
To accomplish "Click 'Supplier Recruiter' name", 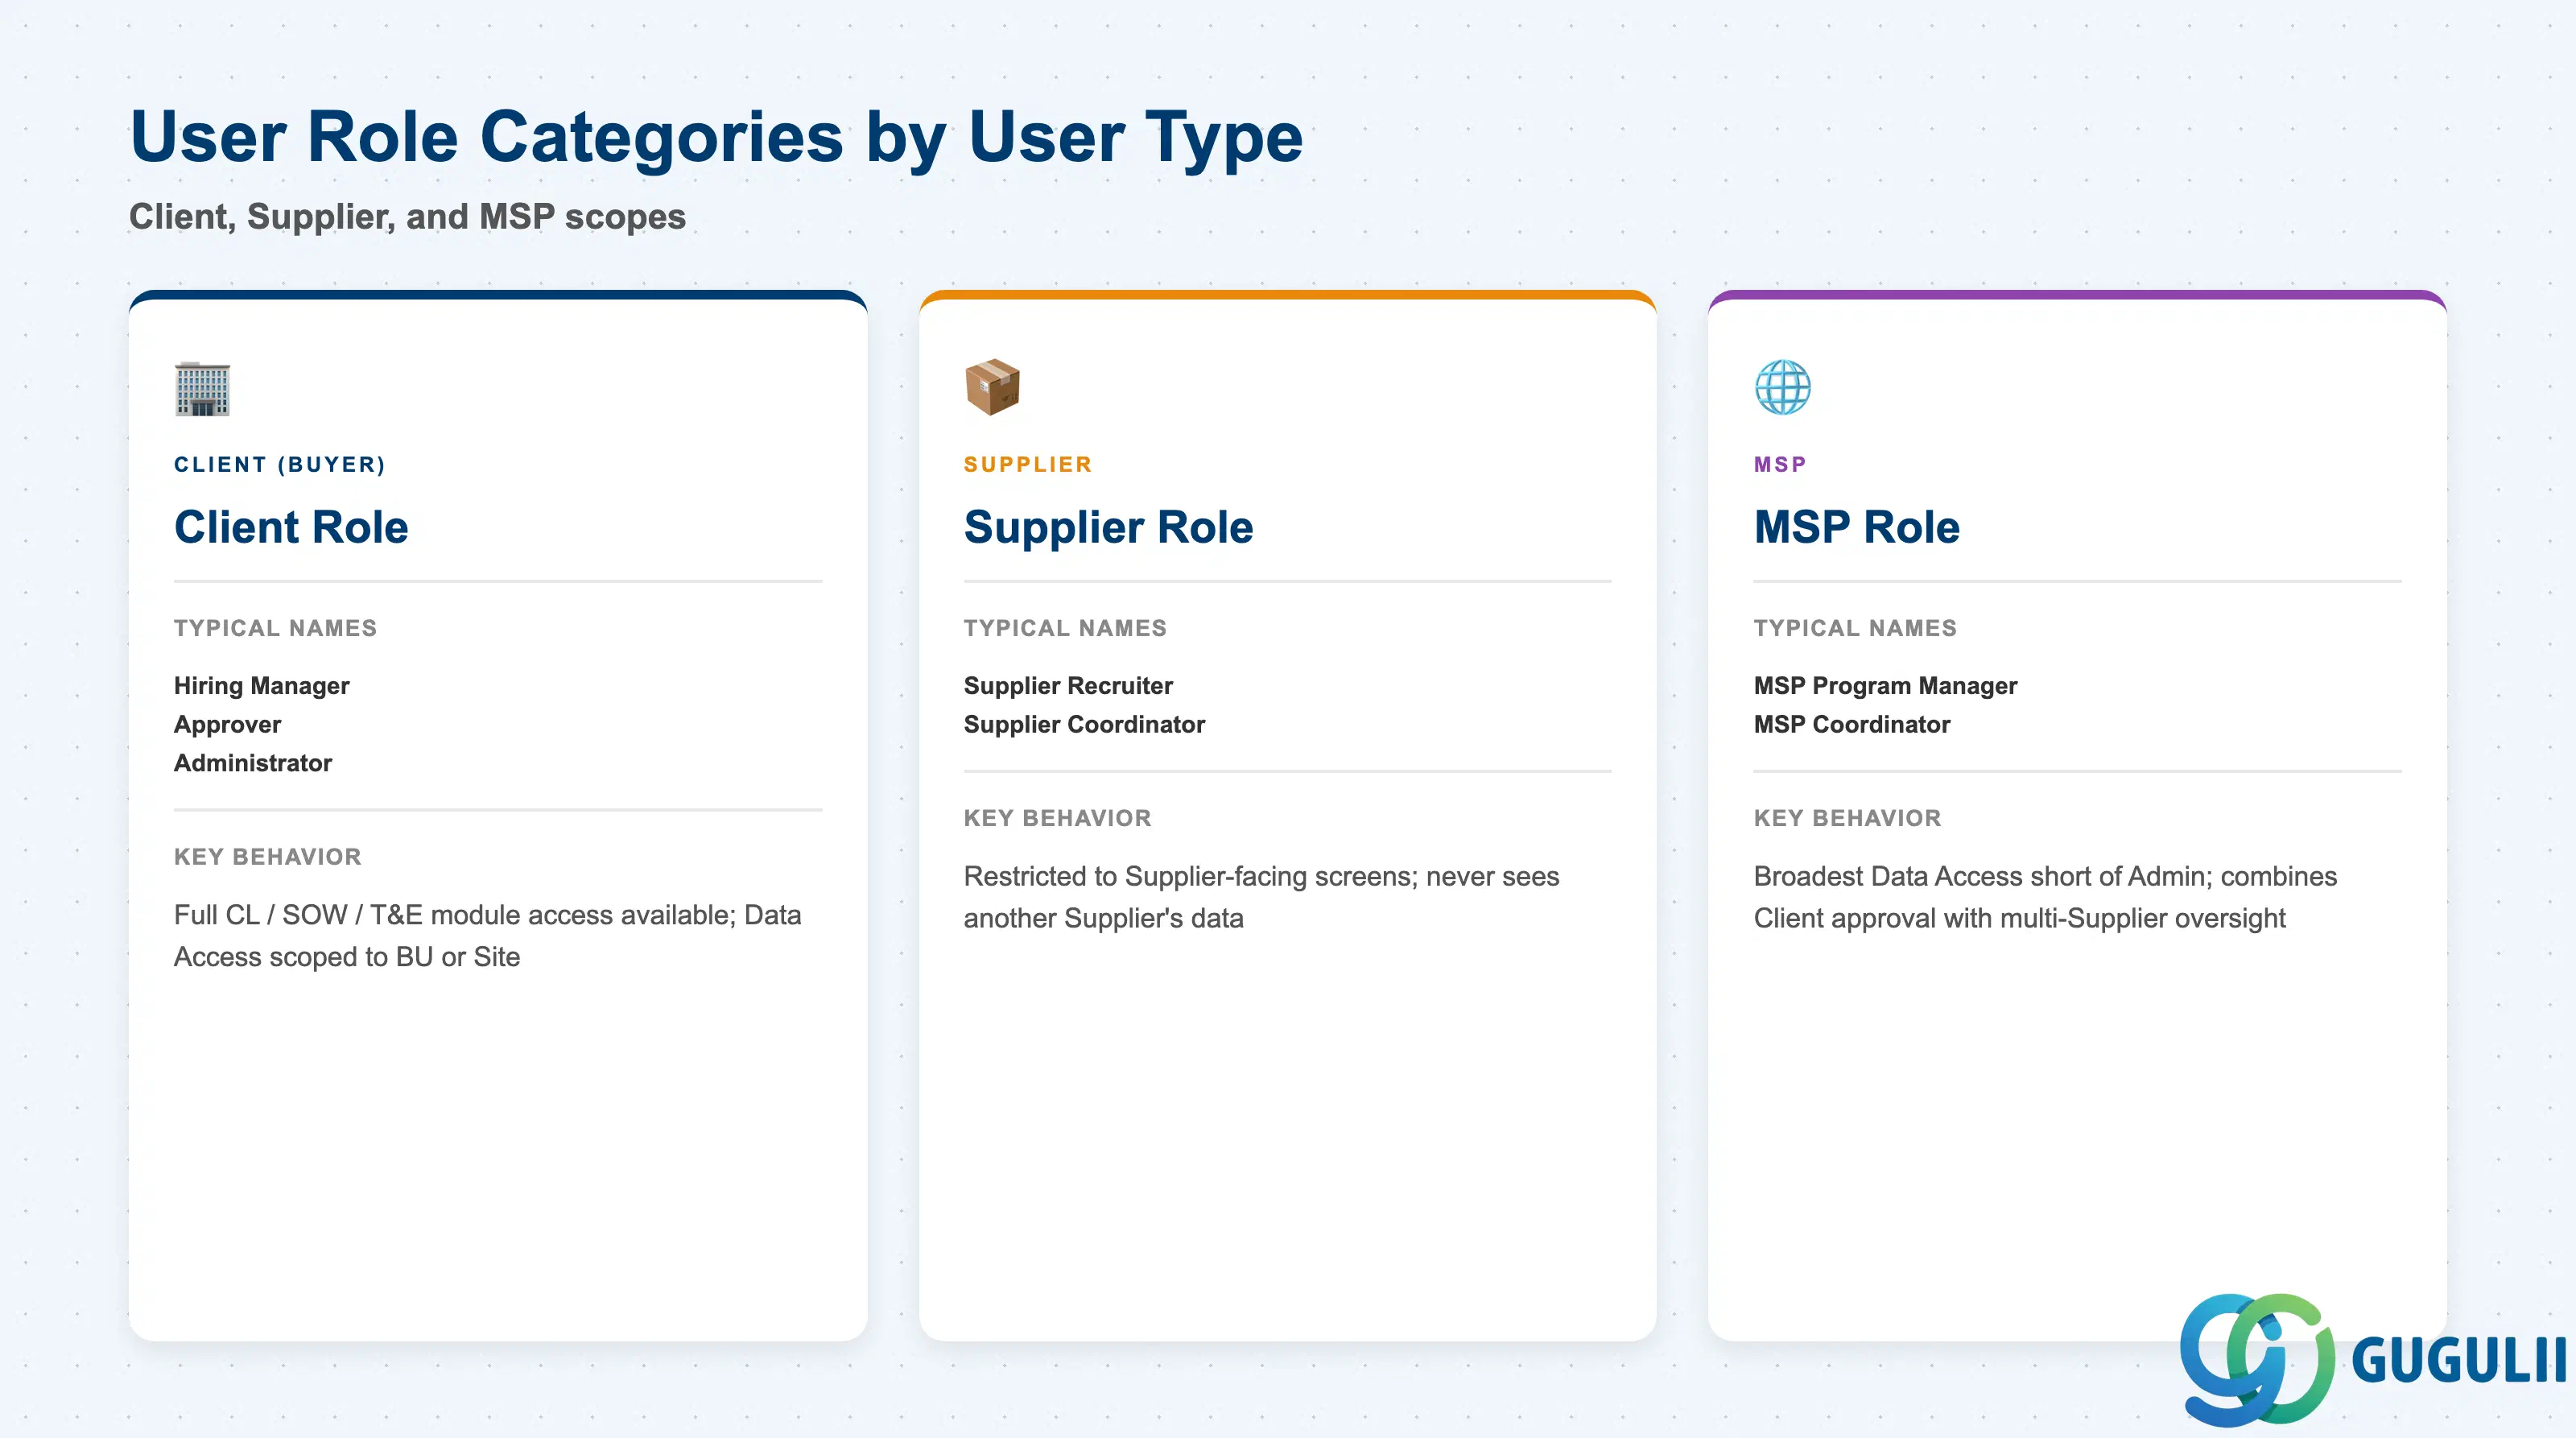I will tap(1068, 686).
